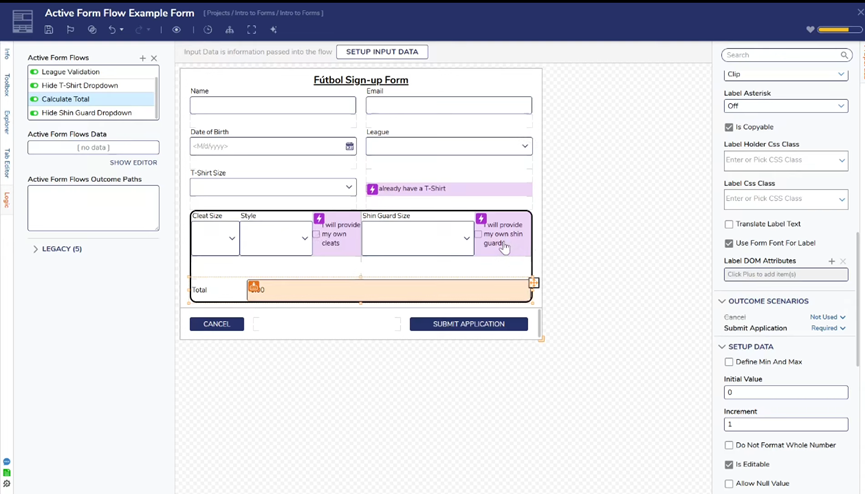Image resolution: width=865 pixels, height=494 pixels.
Task: Switch to the Explorer side tab
Action: pos(7,122)
